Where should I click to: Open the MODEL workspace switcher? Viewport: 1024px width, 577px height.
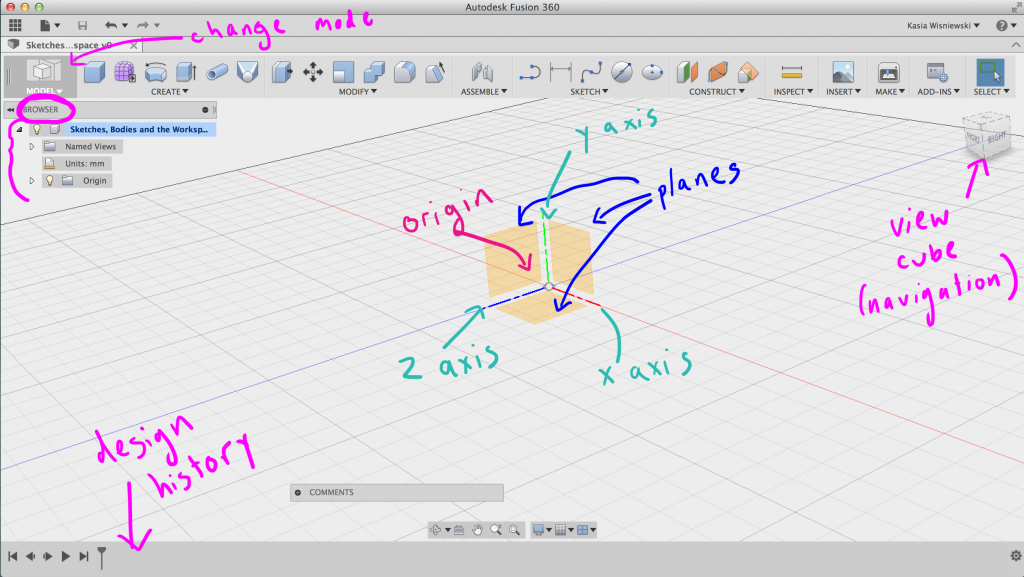[40, 90]
